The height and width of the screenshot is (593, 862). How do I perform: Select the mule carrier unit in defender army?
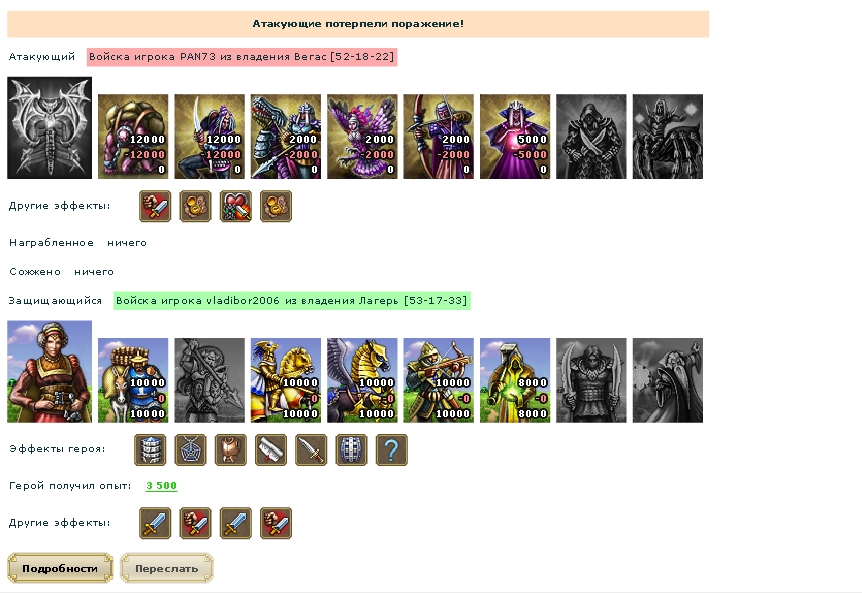pos(133,380)
